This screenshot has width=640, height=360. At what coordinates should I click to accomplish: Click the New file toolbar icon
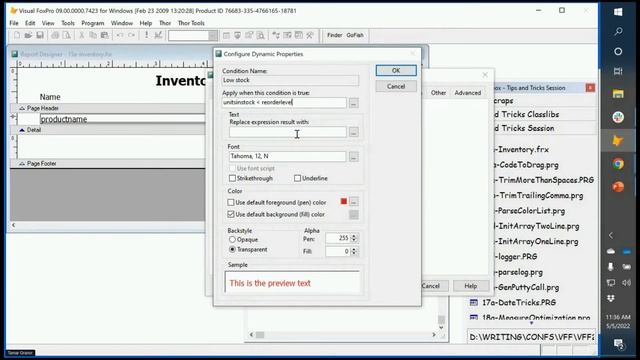[x=17, y=36]
